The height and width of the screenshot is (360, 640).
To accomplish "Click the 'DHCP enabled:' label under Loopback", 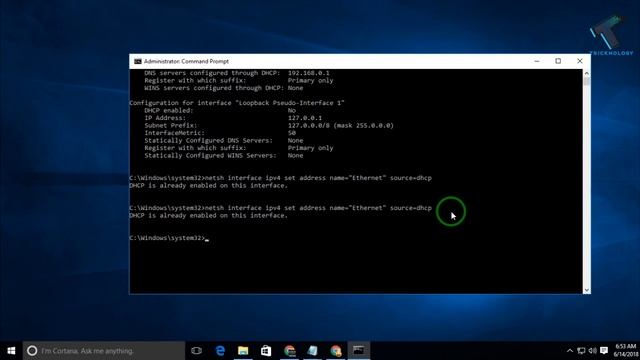I will click(x=169, y=110).
